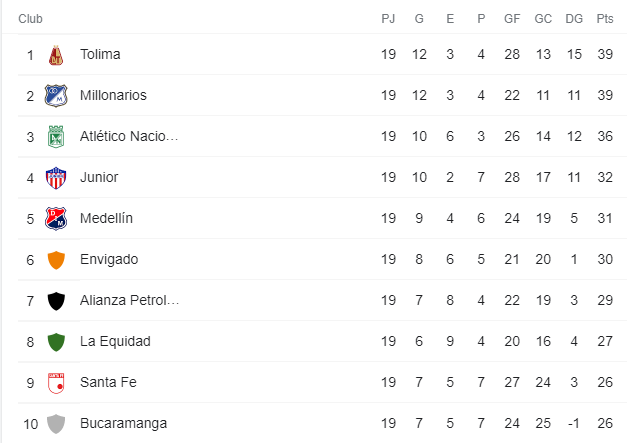Screen dimensions: 627x443
Task: Click Bucaramanga's gray shield icon
Action: [56, 424]
